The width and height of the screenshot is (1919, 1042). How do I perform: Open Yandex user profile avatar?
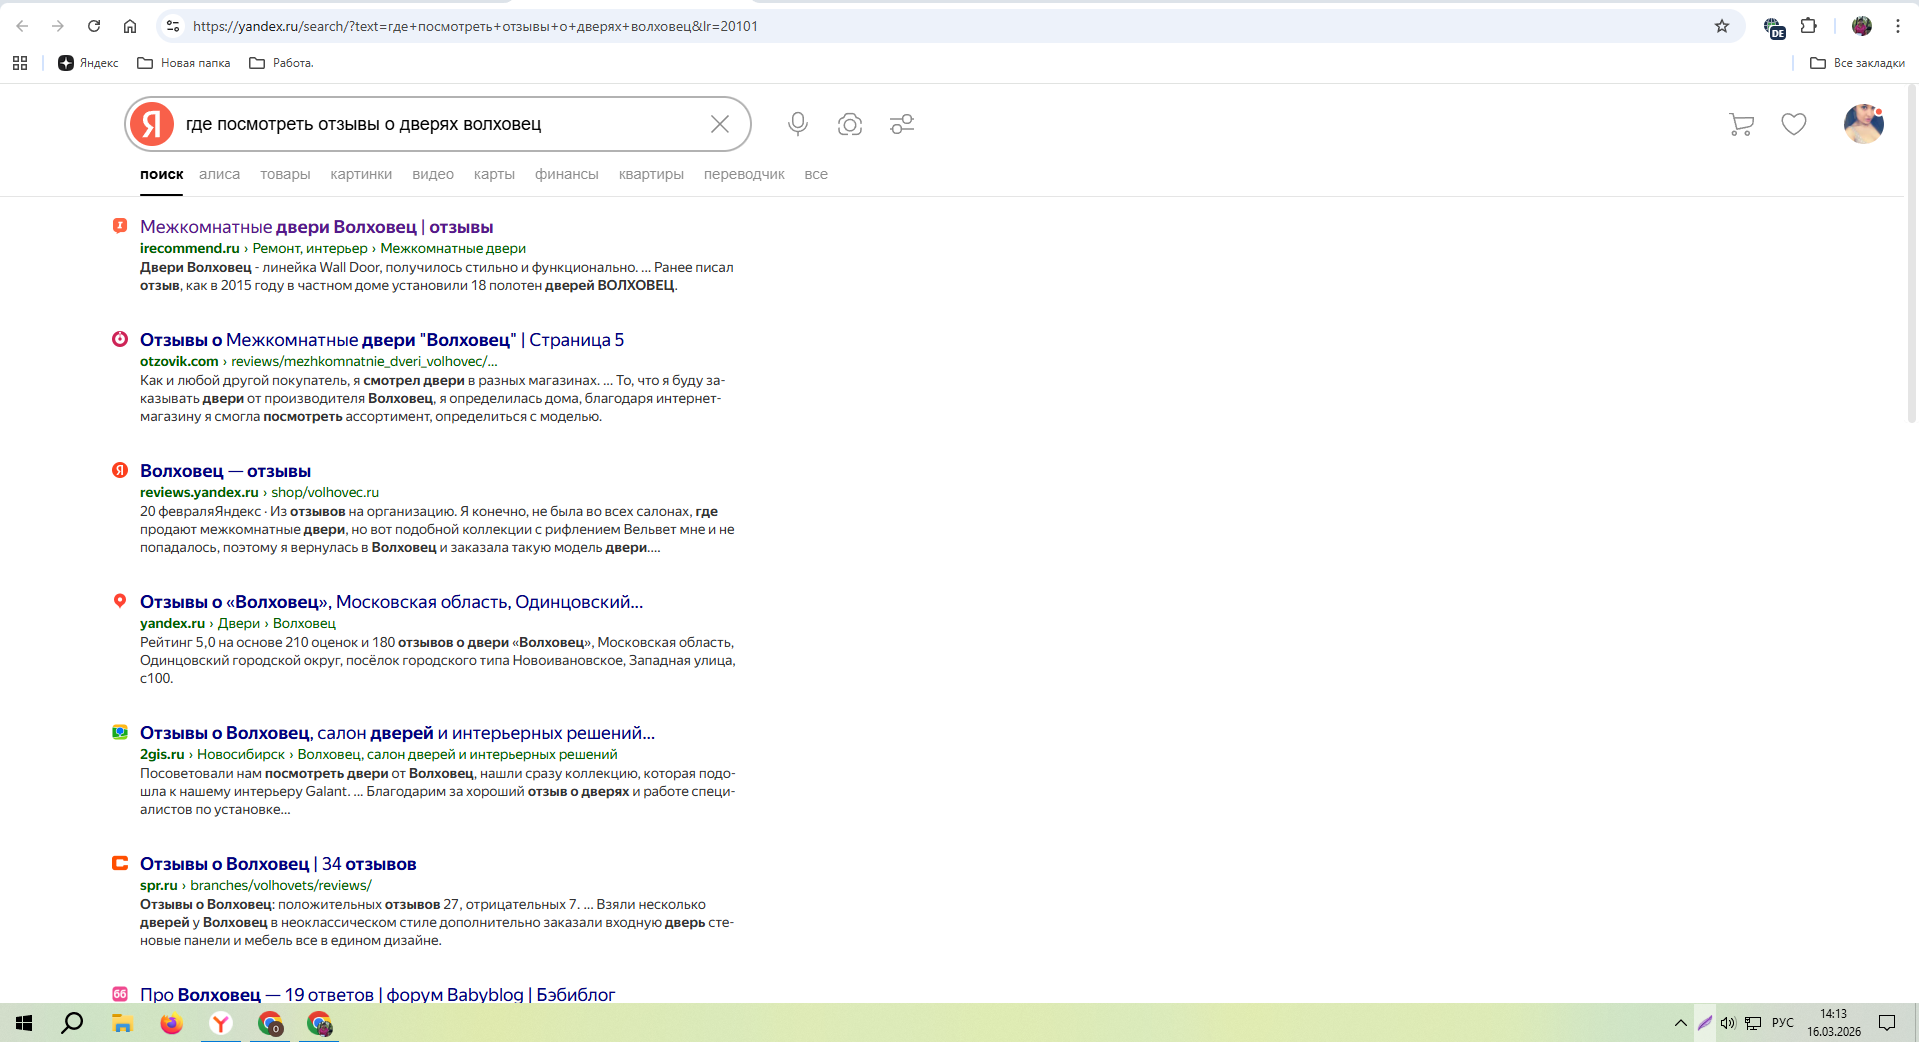[x=1863, y=124]
